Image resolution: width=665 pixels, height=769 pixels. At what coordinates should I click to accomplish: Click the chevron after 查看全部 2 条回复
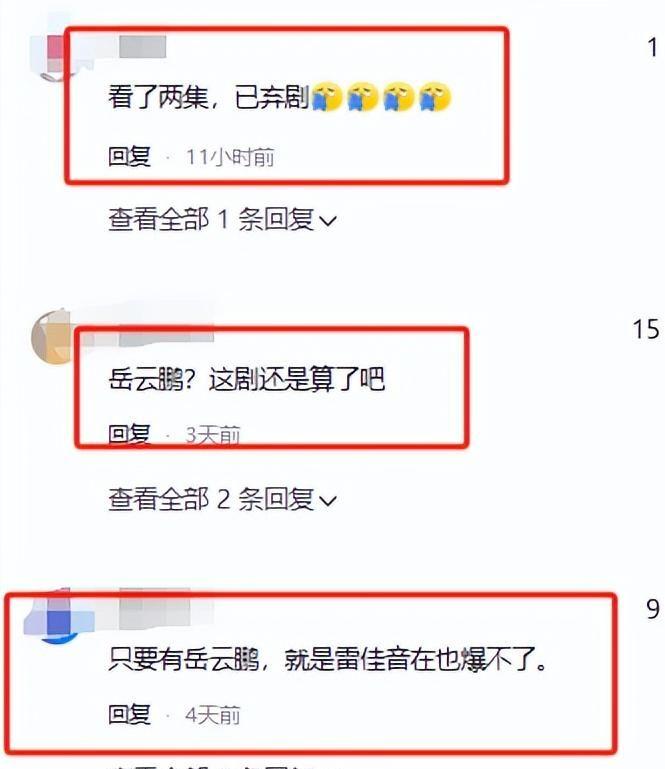click(x=328, y=501)
